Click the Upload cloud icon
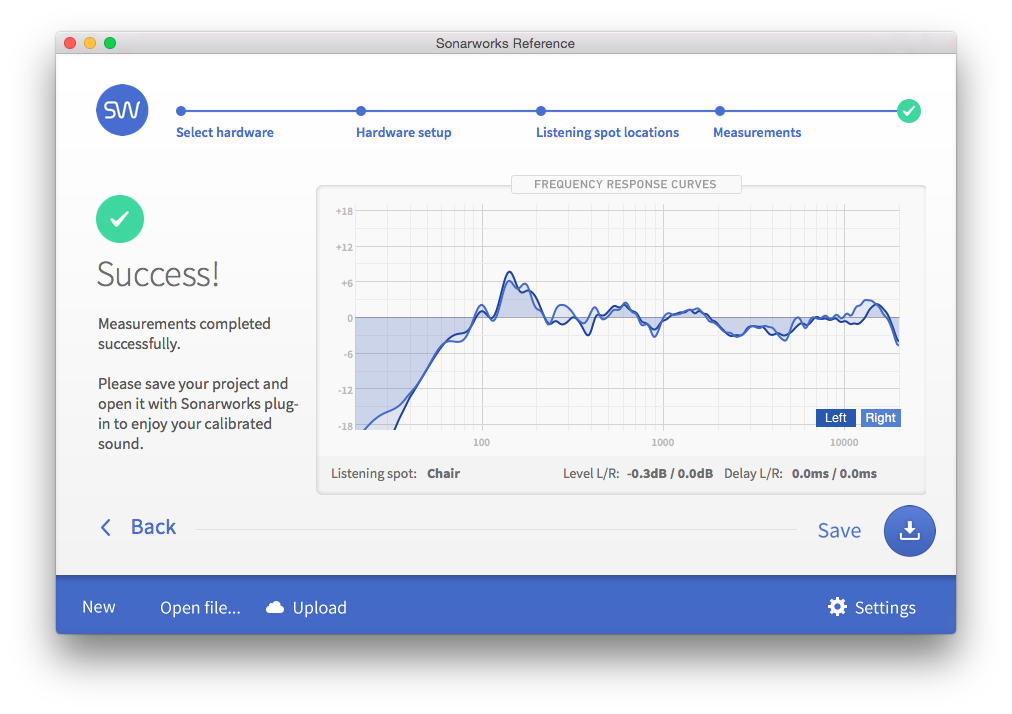 click(x=275, y=608)
